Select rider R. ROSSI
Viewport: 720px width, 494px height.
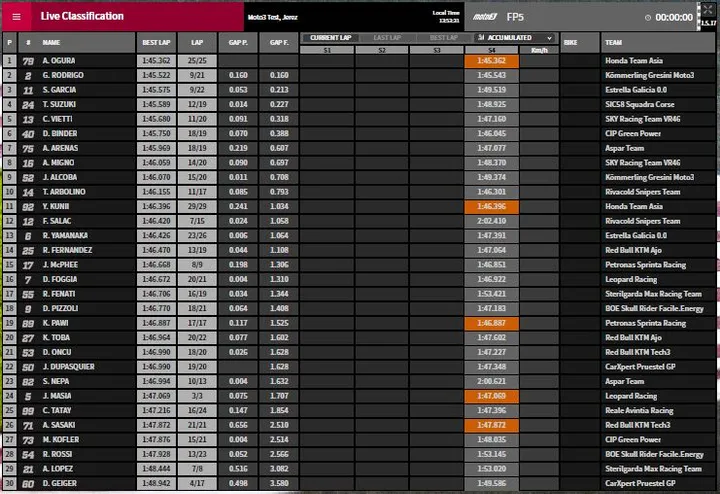coord(57,455)
